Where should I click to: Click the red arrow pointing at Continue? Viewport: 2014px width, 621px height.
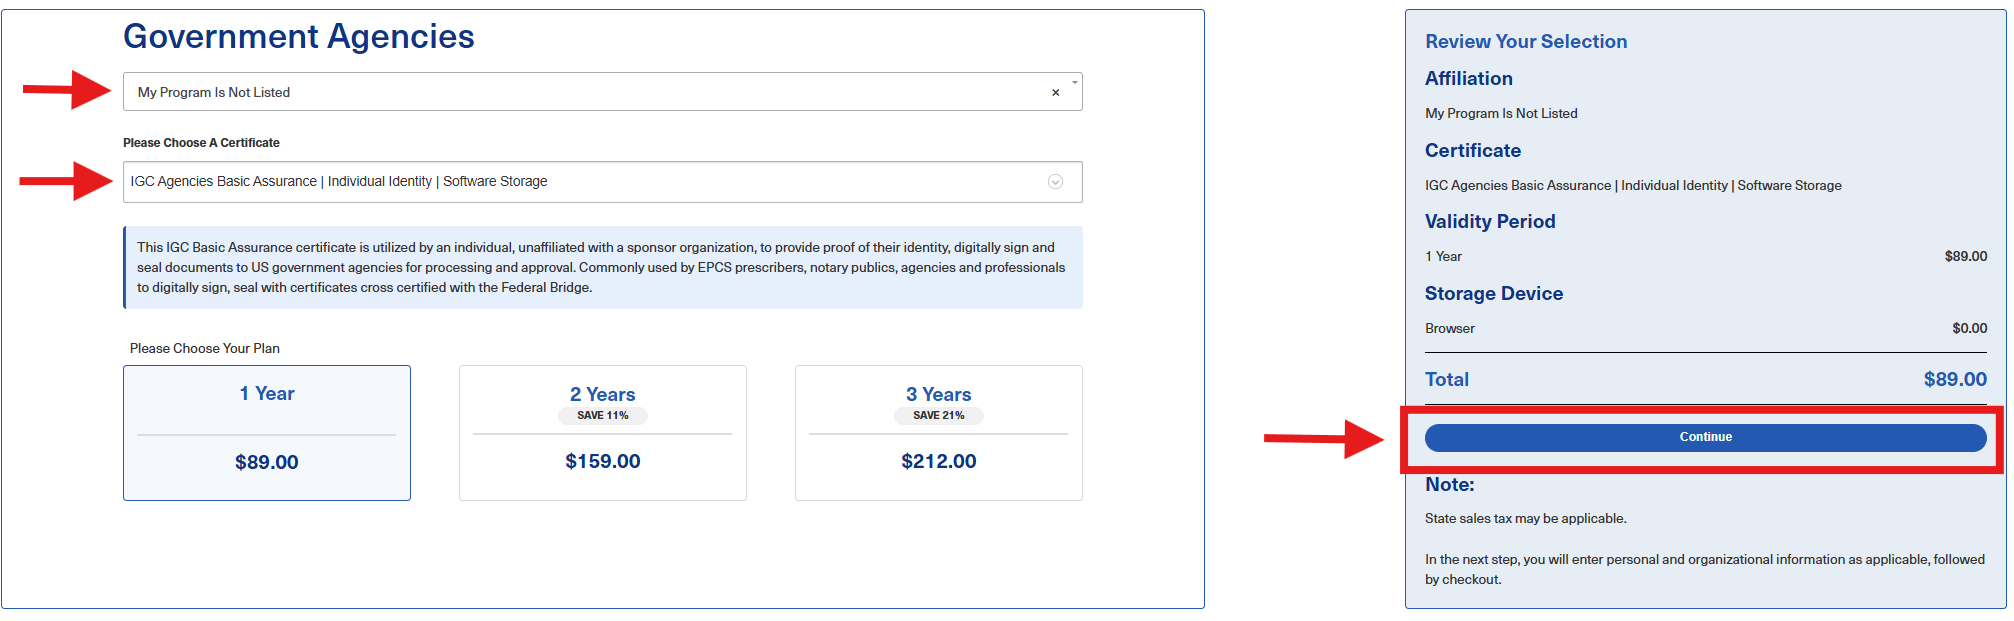(x=1324, y=438)
